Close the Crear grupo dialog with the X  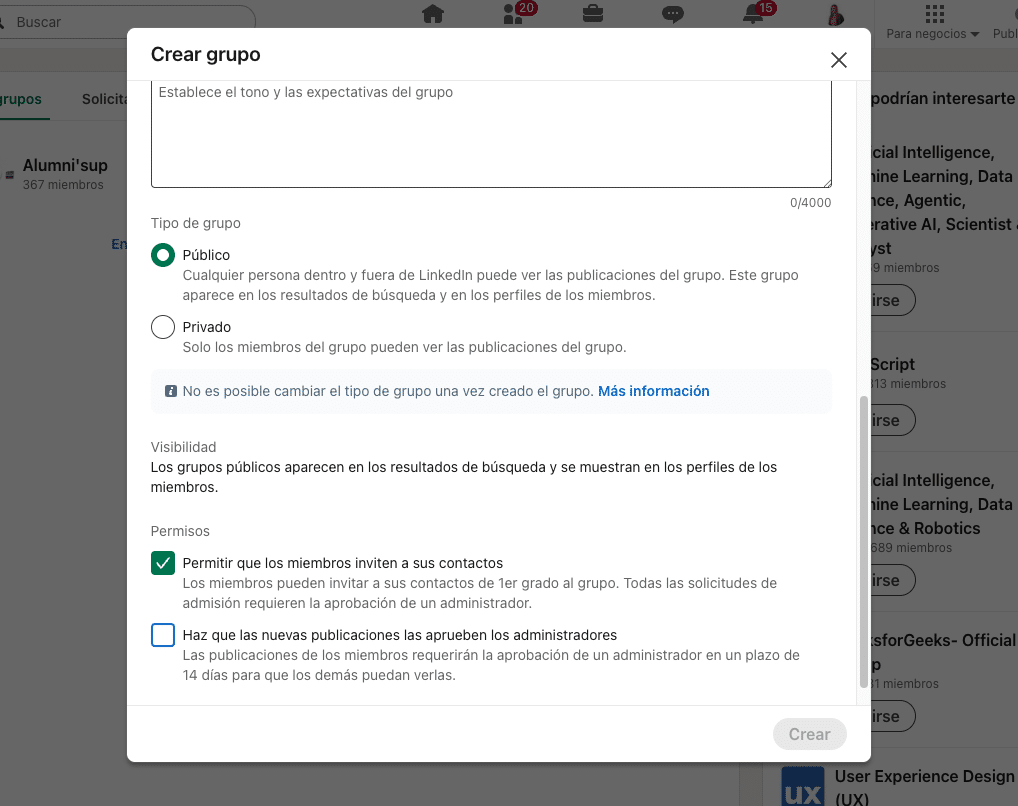point(838,60)
